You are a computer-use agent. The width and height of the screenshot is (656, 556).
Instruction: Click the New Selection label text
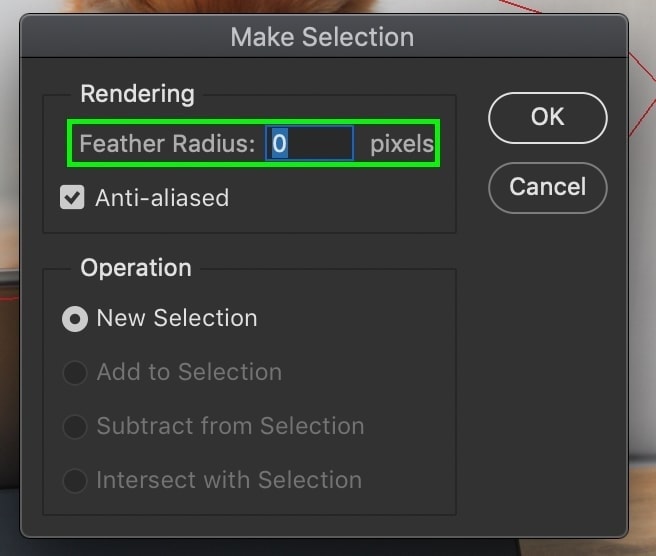[177, 318]
